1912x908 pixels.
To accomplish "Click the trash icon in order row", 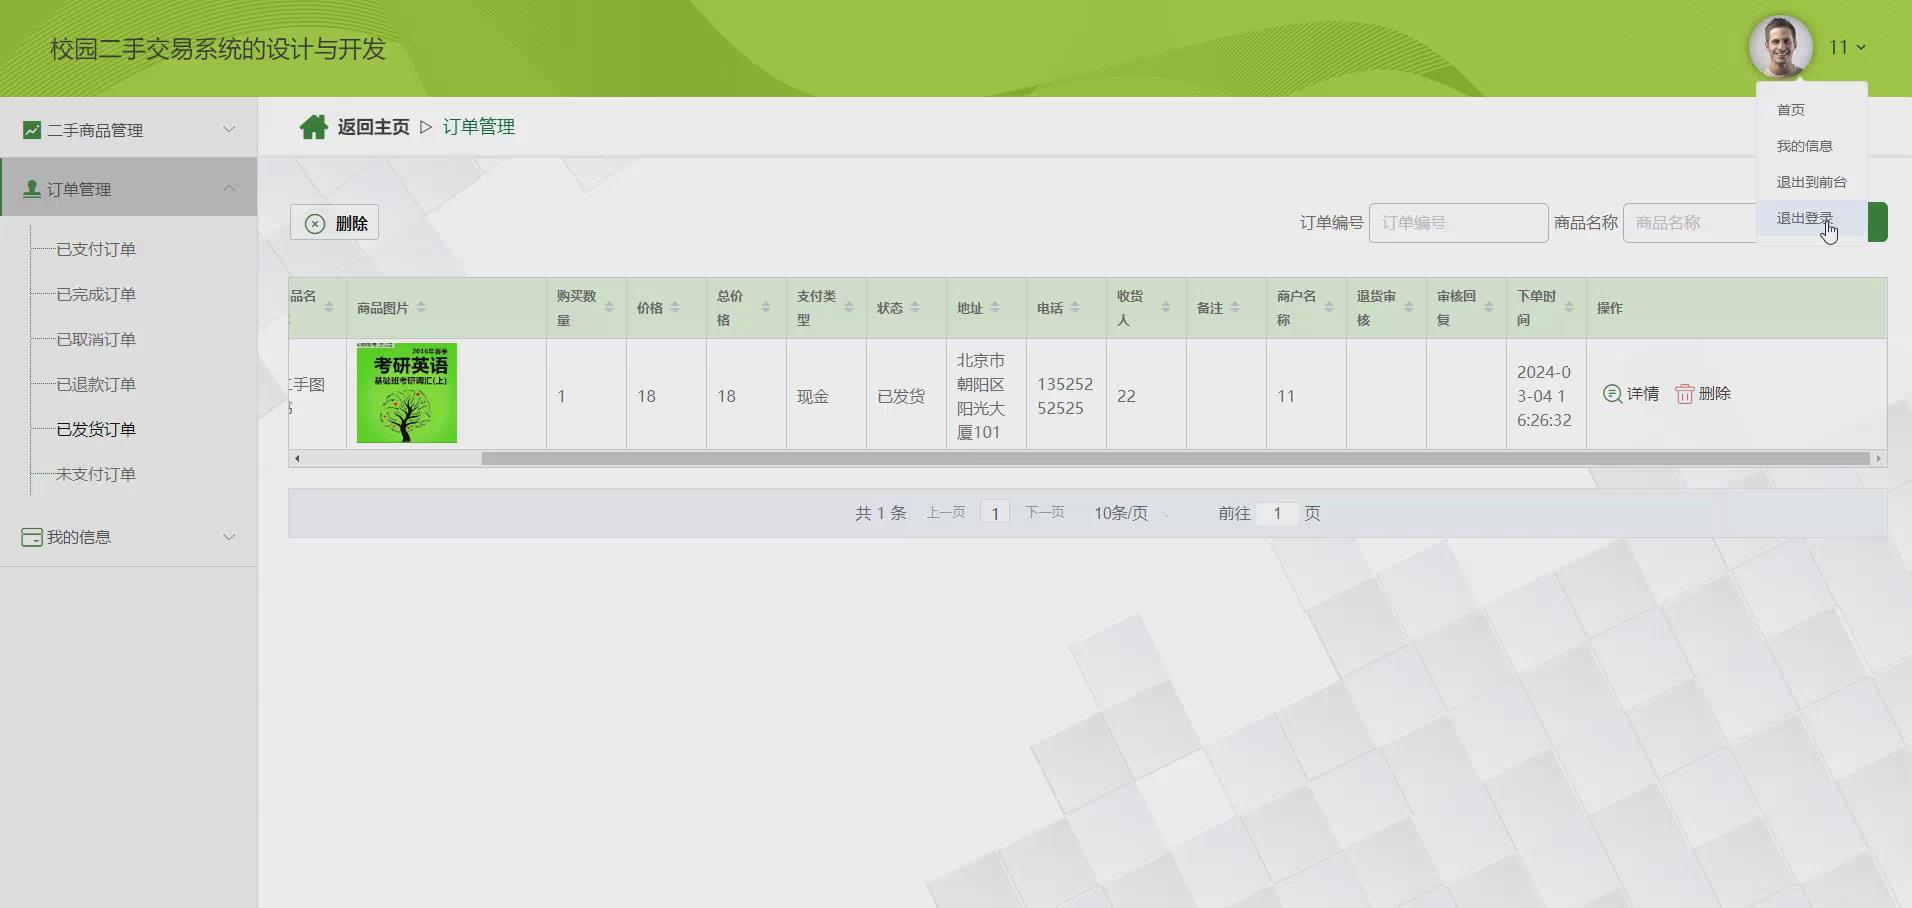I will point(1684,394).
